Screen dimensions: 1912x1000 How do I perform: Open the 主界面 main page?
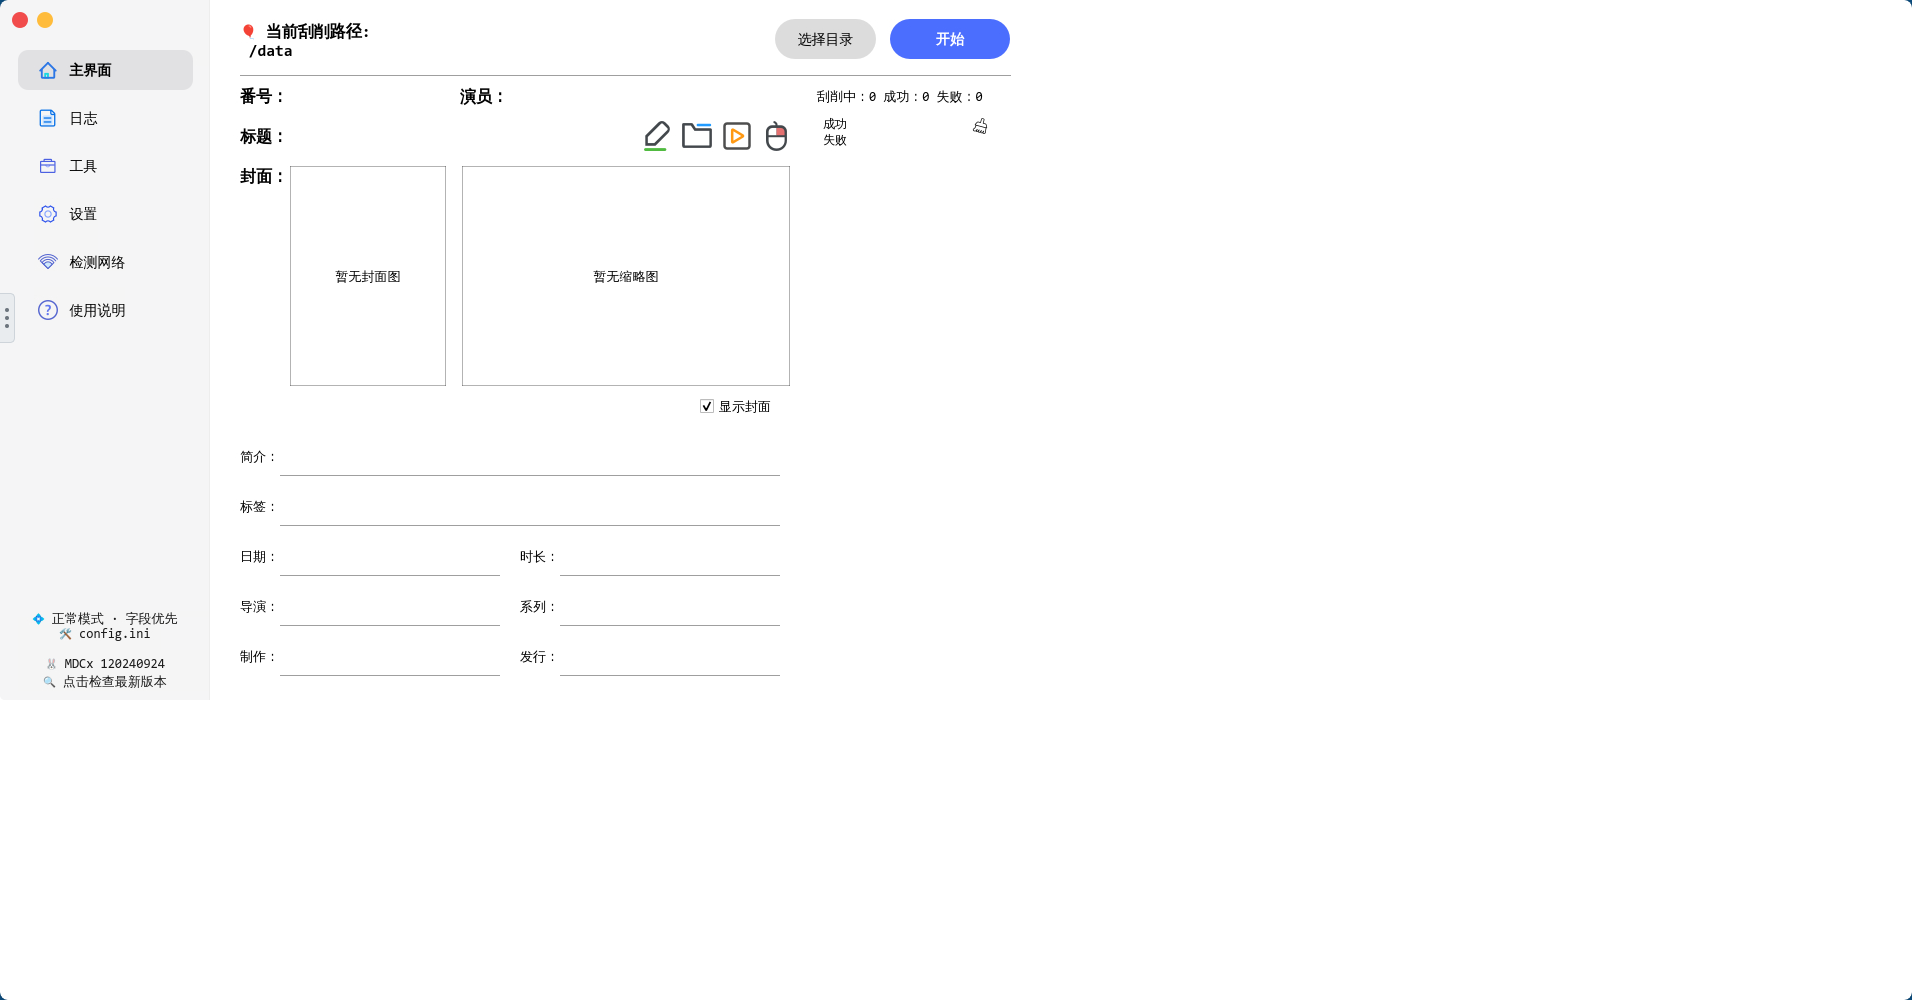105,70
